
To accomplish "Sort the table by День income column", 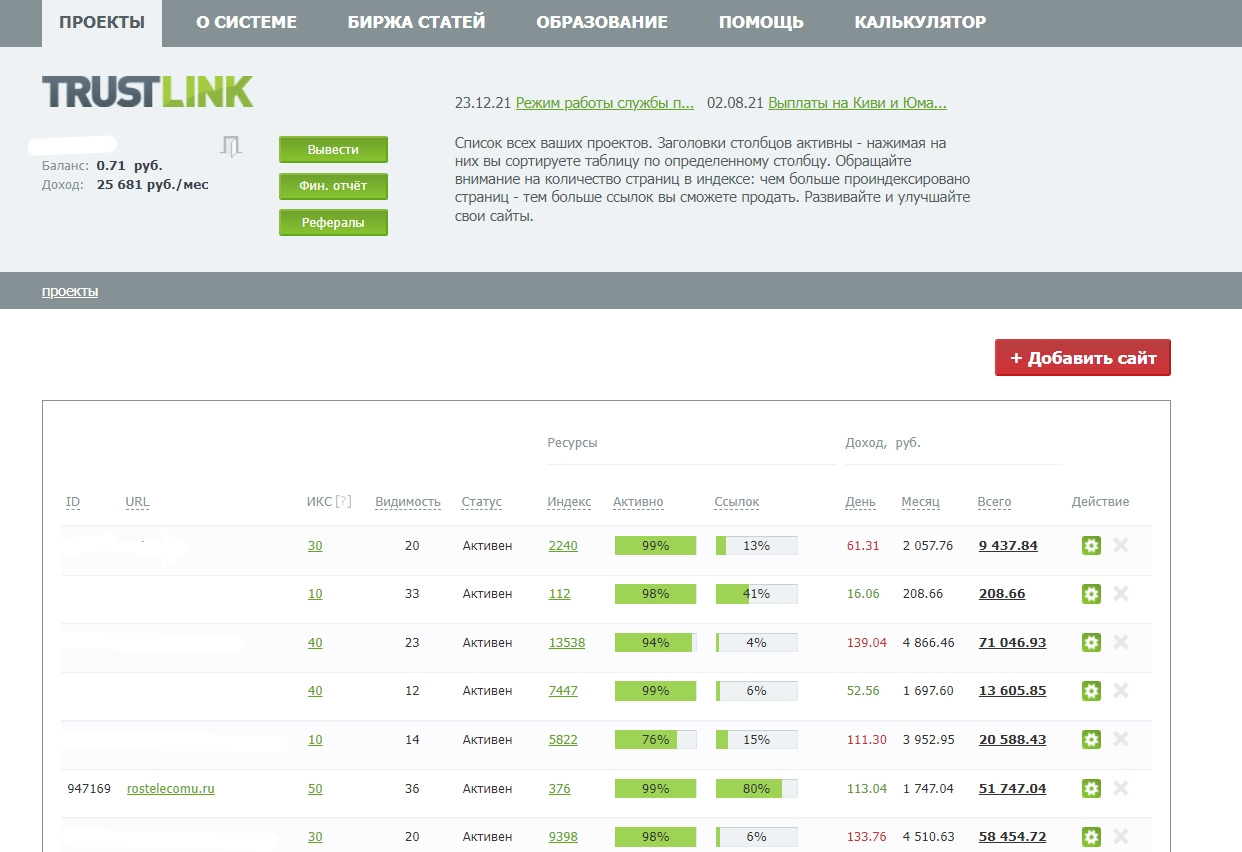I will click(x=860, y=502).
